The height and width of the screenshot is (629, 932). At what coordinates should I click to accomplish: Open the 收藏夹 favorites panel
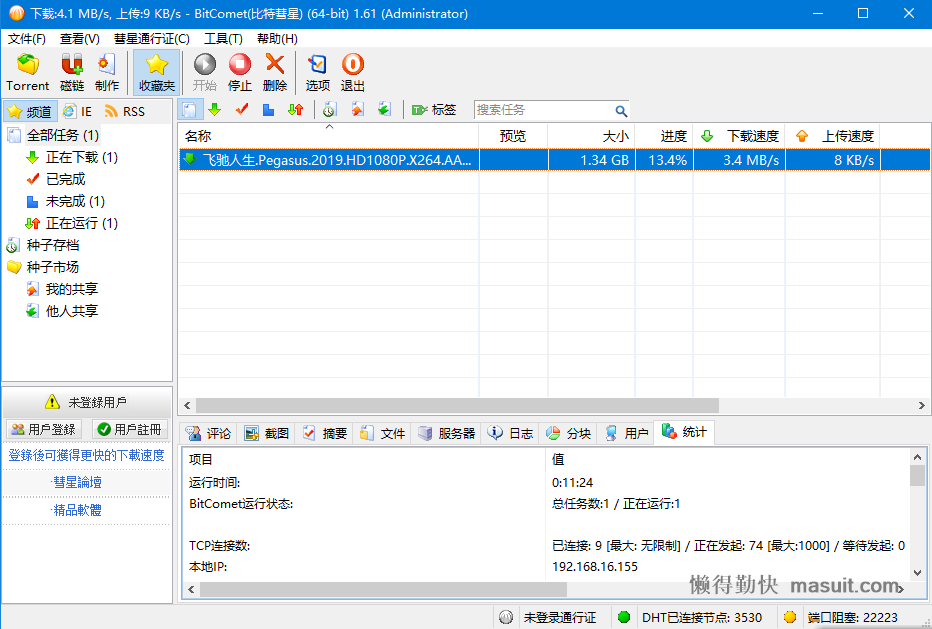(x=155, y=70)
